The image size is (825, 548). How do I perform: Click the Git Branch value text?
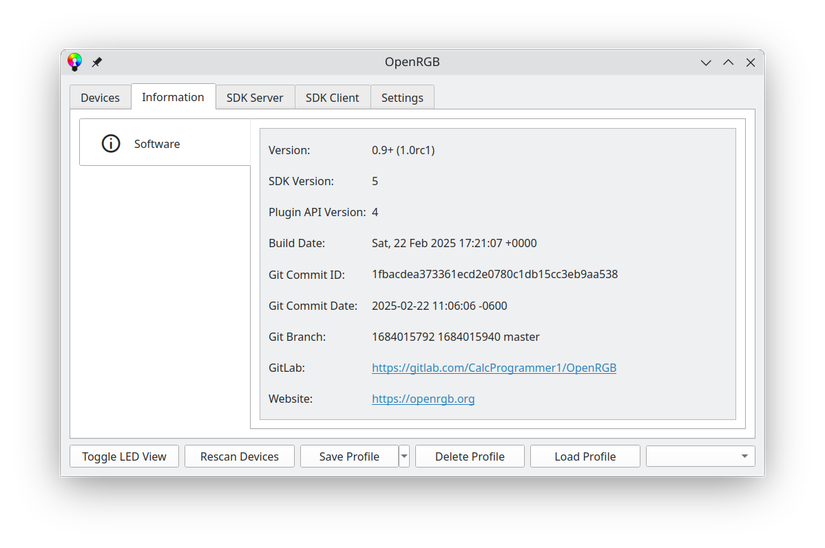456,337
